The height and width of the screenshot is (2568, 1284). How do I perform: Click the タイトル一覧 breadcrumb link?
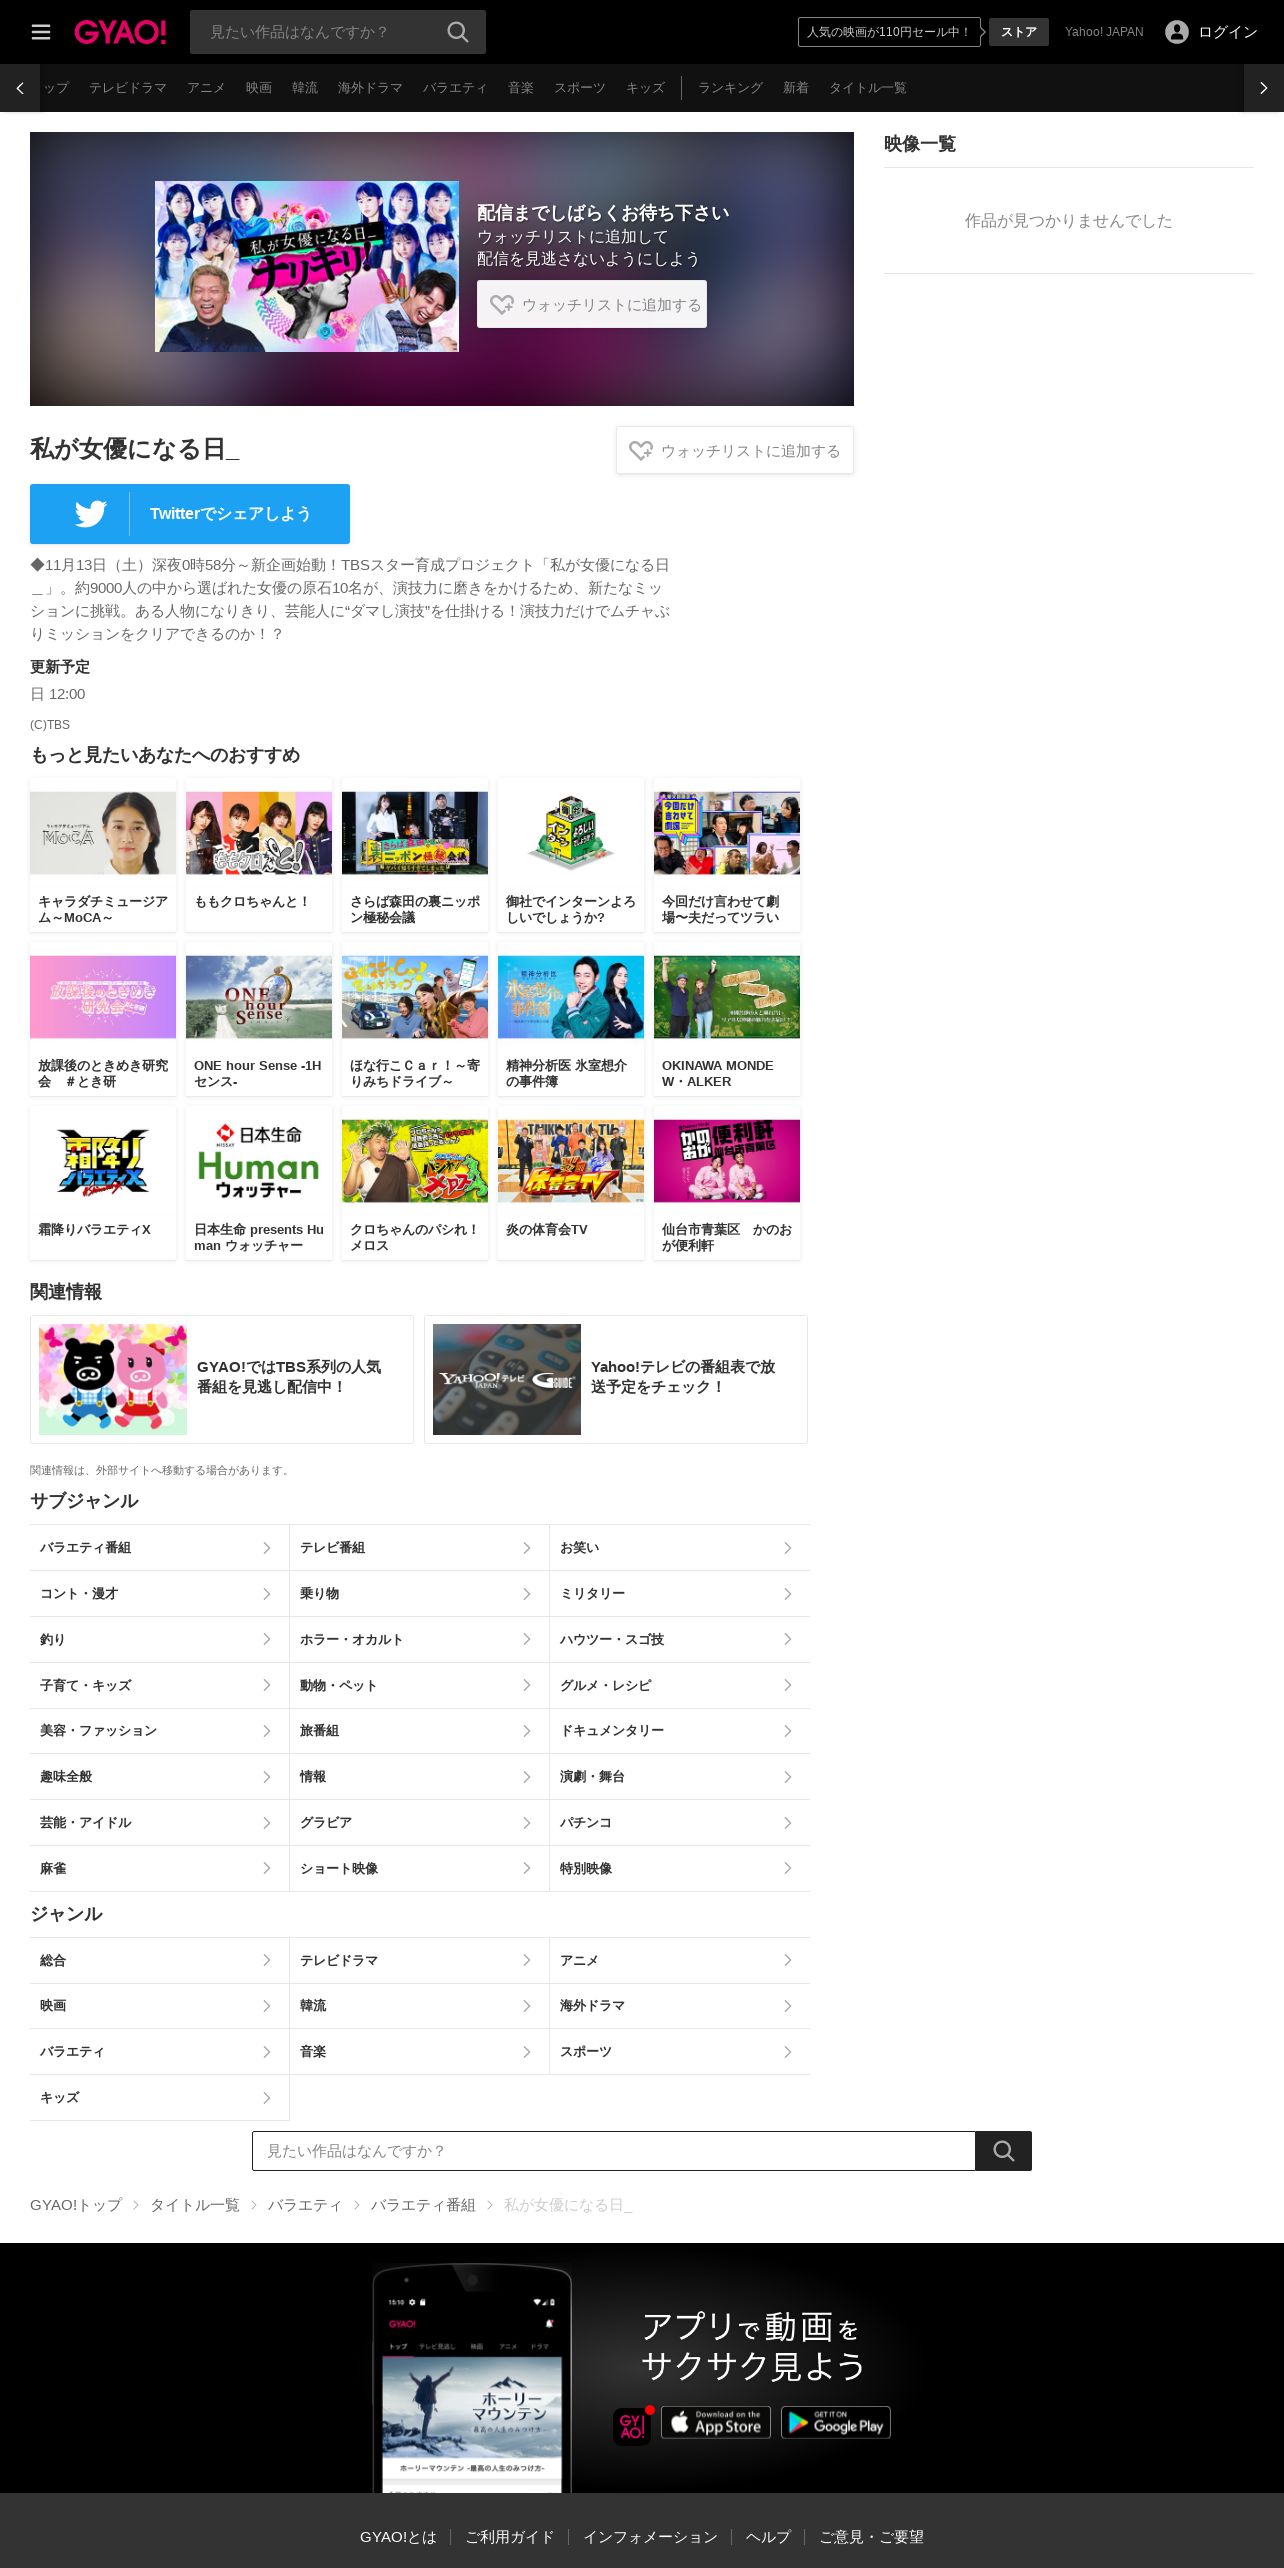pos(195,2205)
